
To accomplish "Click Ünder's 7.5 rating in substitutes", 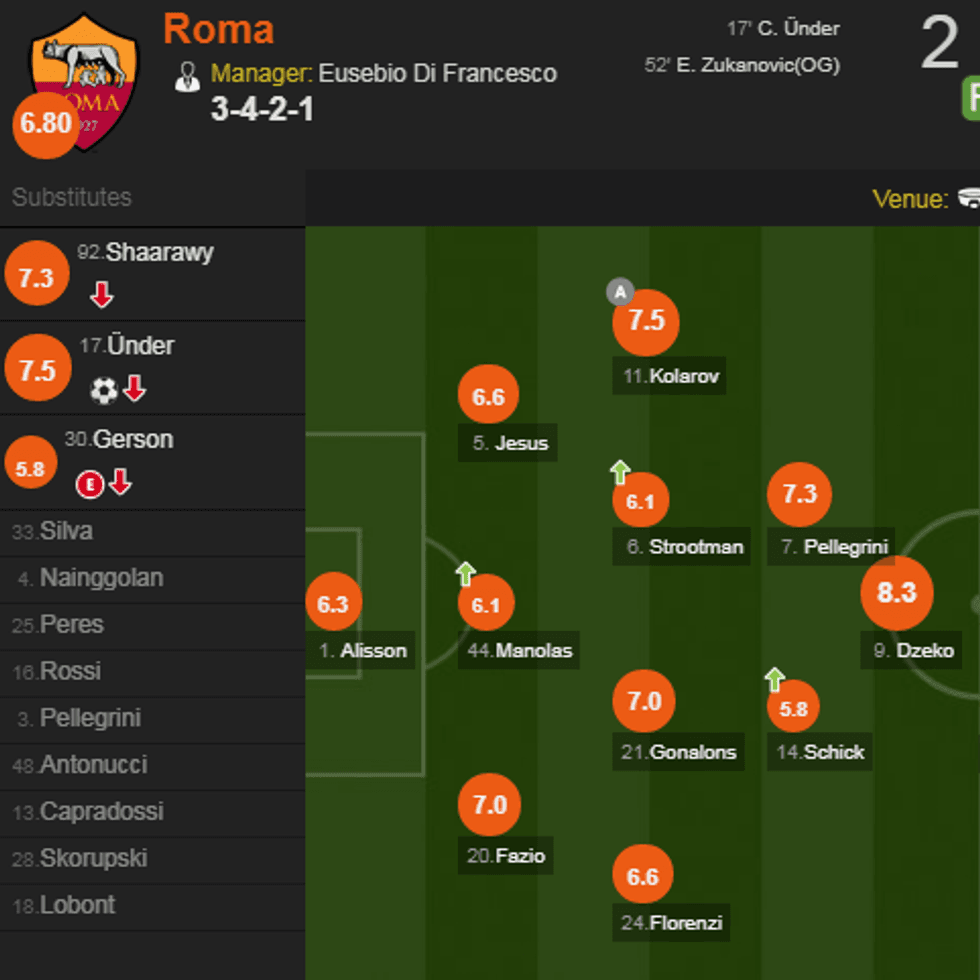I will (37, 370).
